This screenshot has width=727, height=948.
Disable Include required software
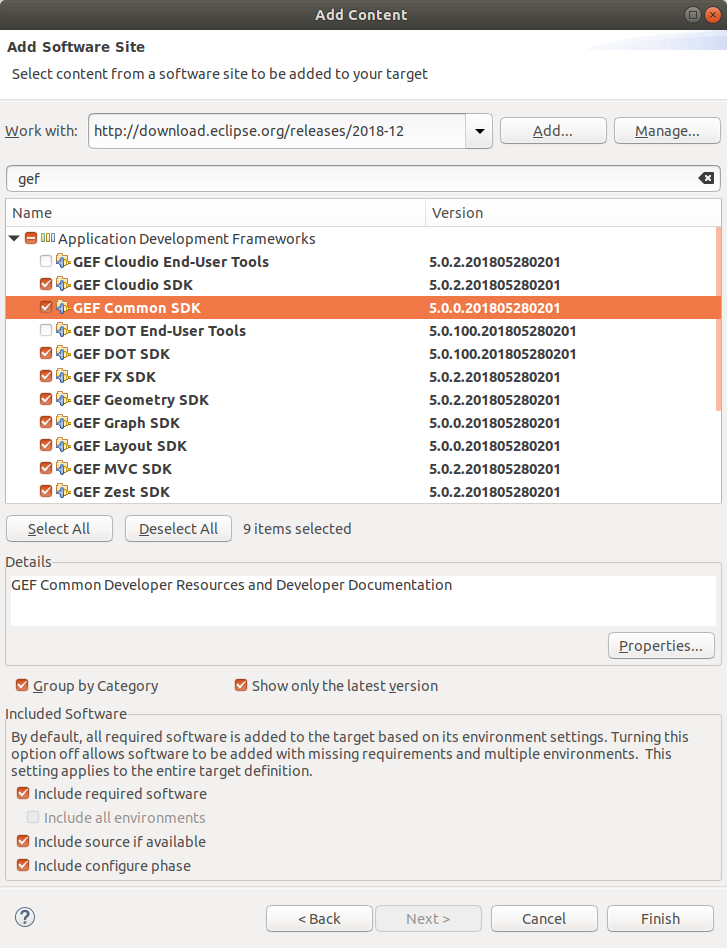(x=23, y=793)
